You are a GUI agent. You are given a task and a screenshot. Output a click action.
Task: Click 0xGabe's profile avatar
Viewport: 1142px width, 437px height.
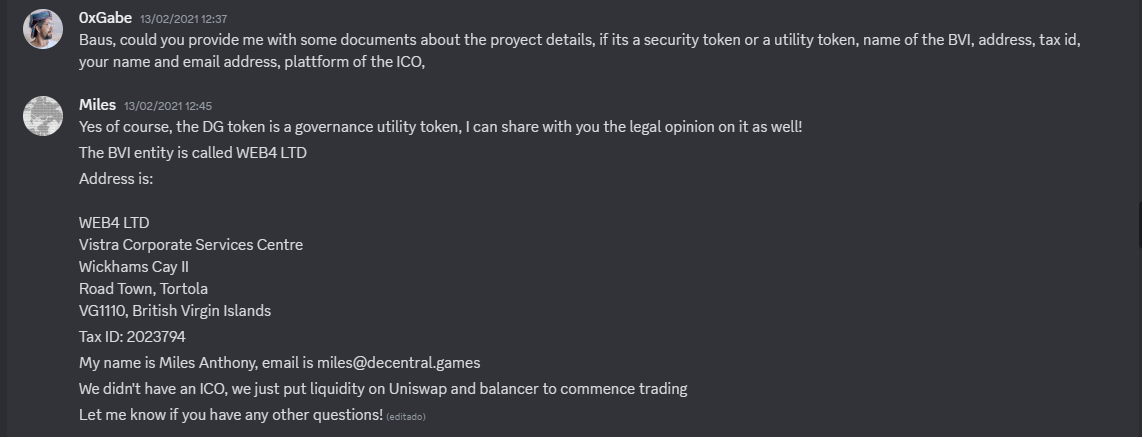[43, 29]
